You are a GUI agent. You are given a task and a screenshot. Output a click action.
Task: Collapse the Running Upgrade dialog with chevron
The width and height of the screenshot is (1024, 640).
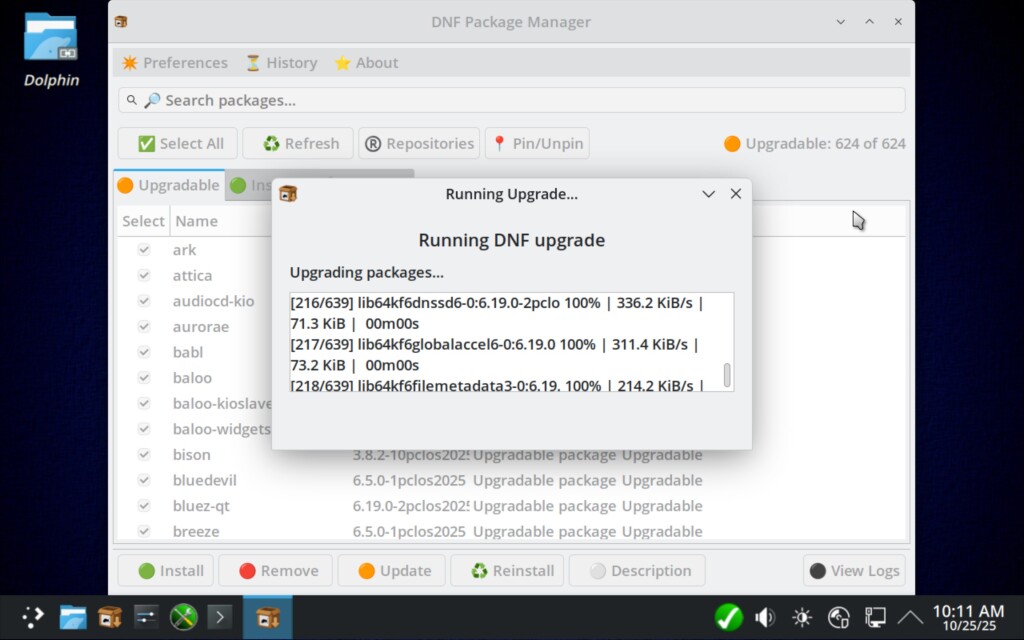708,194
